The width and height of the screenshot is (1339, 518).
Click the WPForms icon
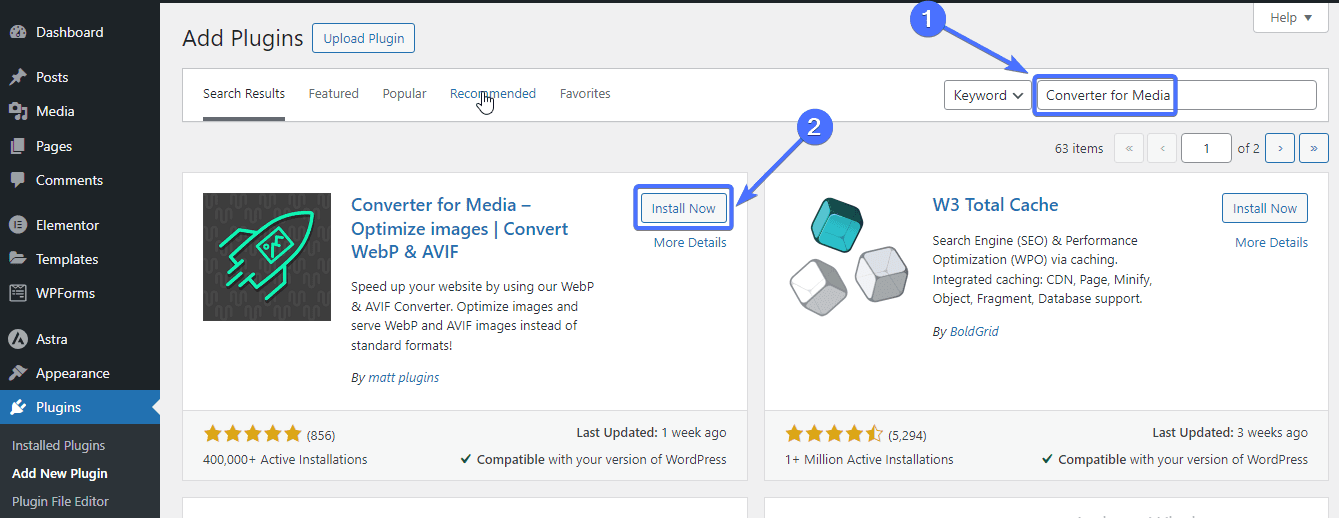18,293
